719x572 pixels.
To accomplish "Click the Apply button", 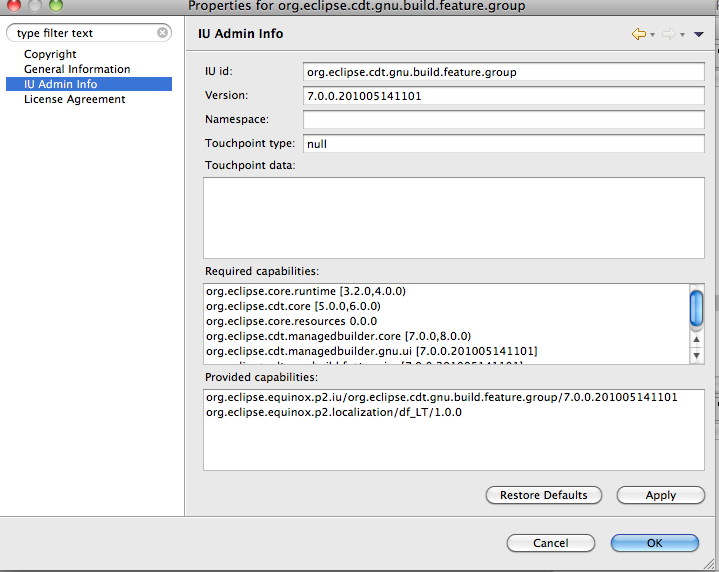I will 661,495.
